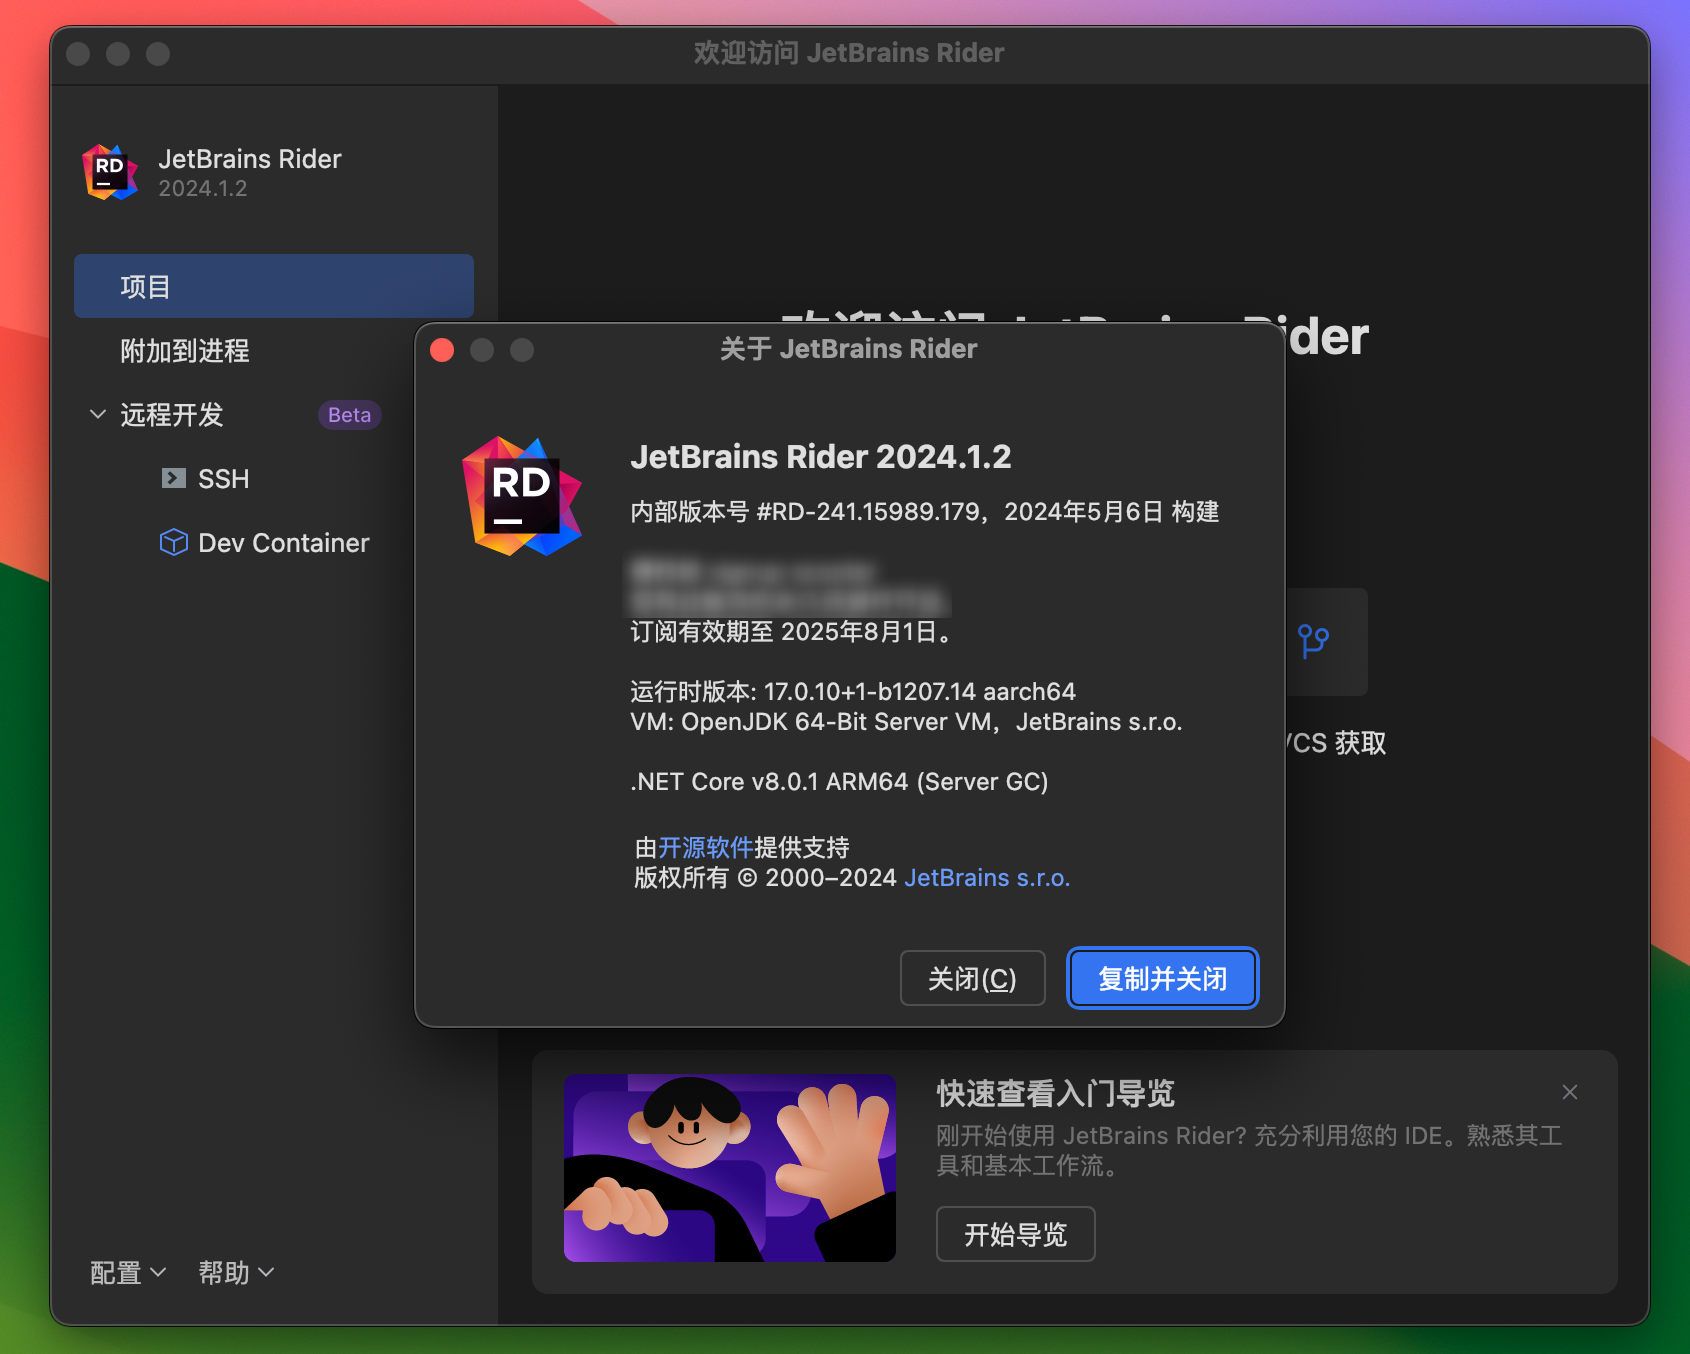Click JetBrains Rider 2024.1.2 title in dialog

click(x=821, y=457)
